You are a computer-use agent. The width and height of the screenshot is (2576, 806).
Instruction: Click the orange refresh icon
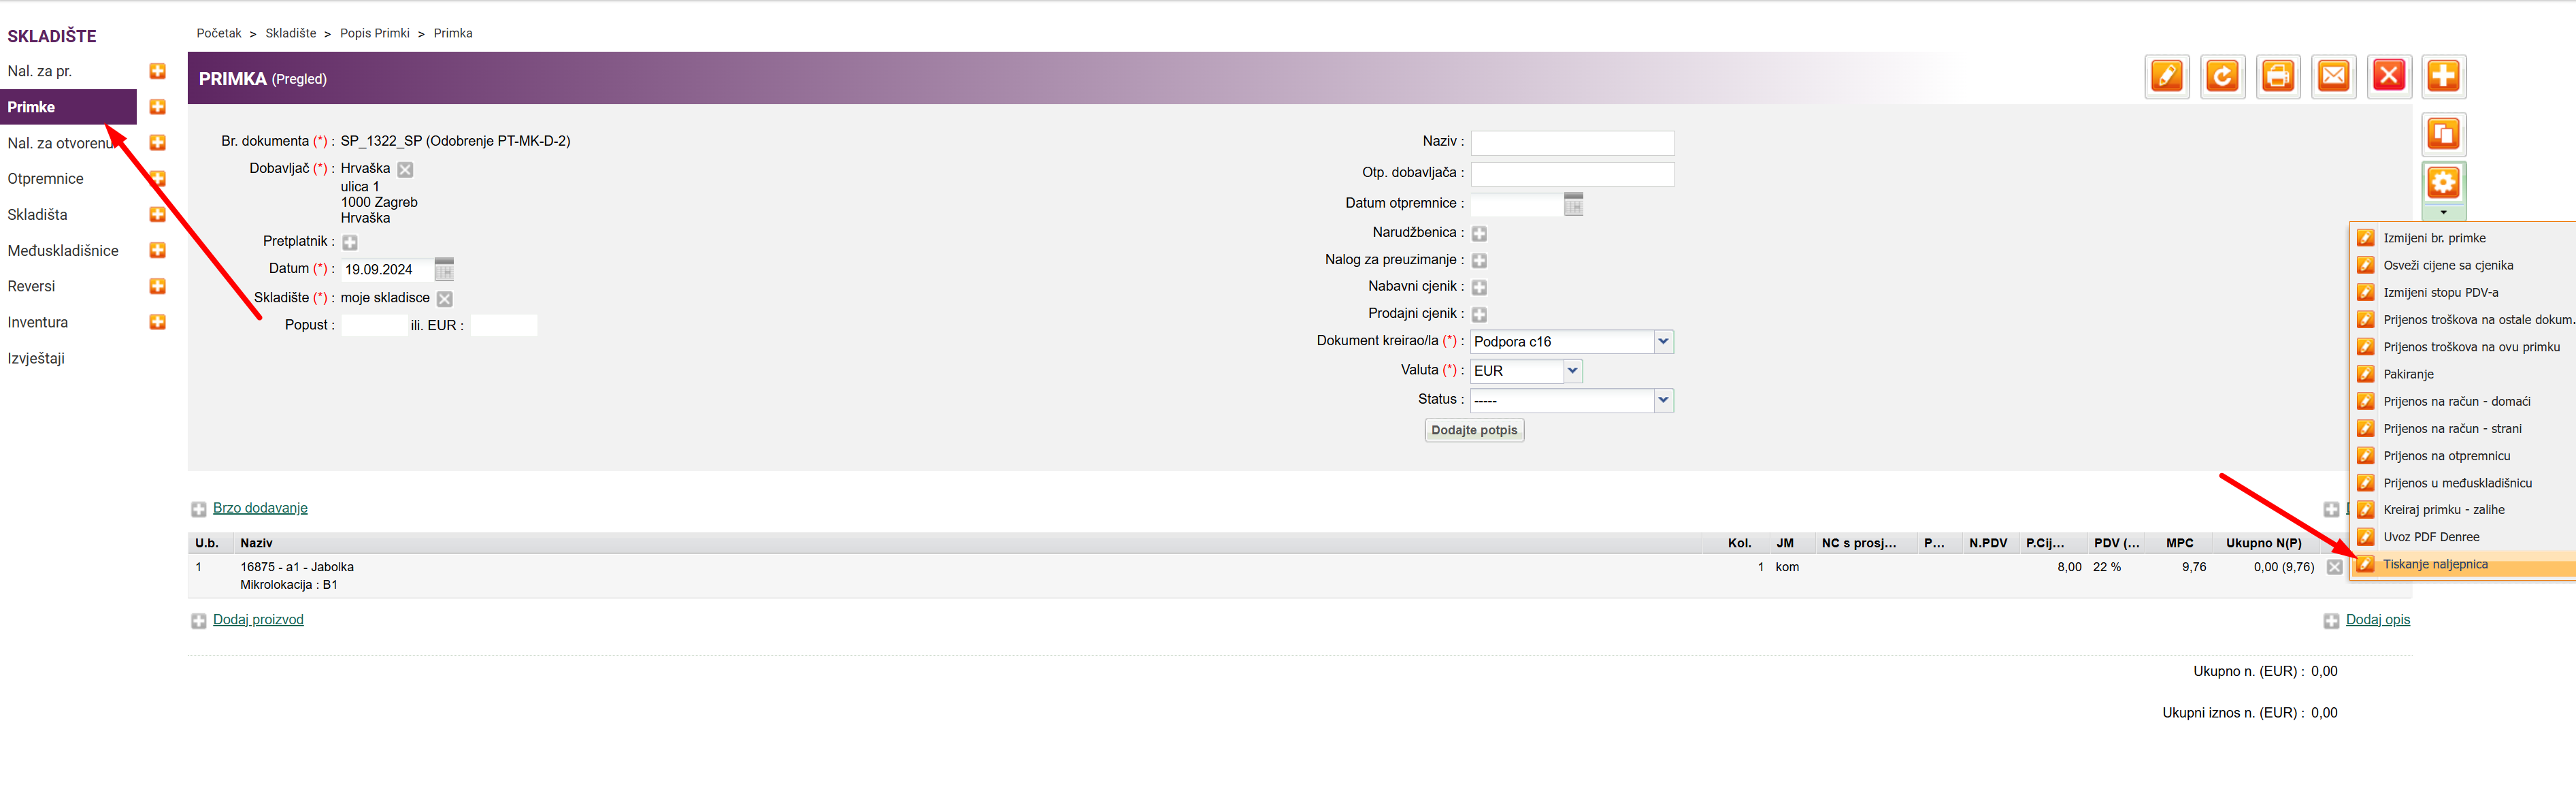(x=2222, y=77)
